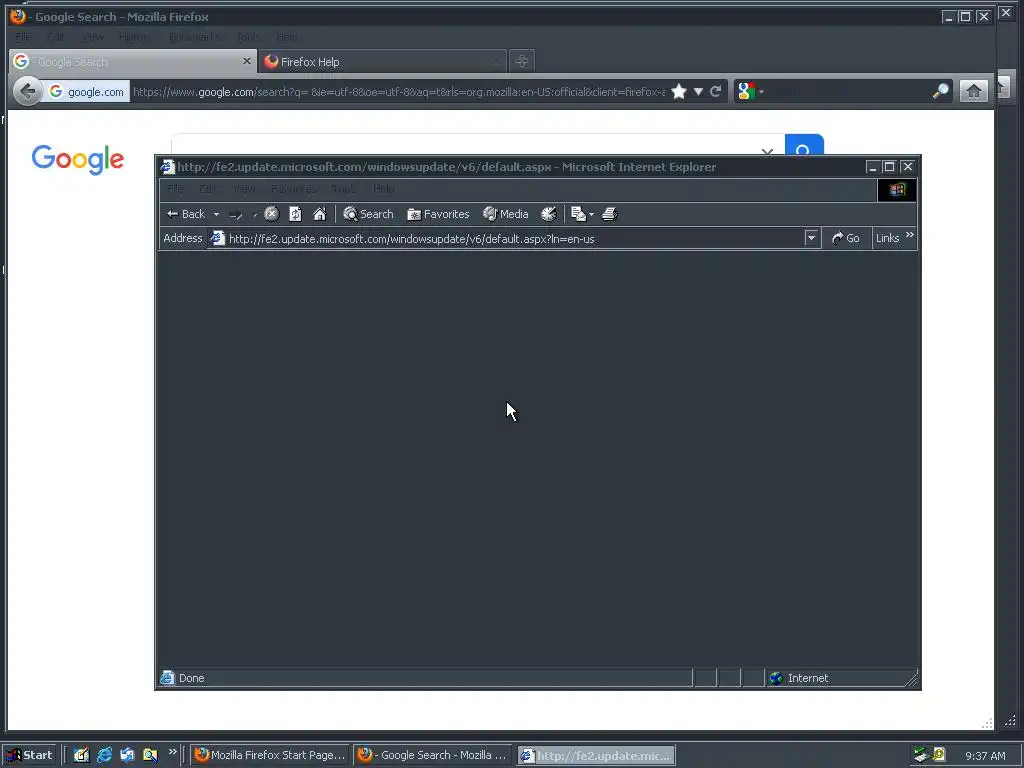Clear the Google search box with X
This screenshot has height=768, width=1024.
[x=767, y=151]
